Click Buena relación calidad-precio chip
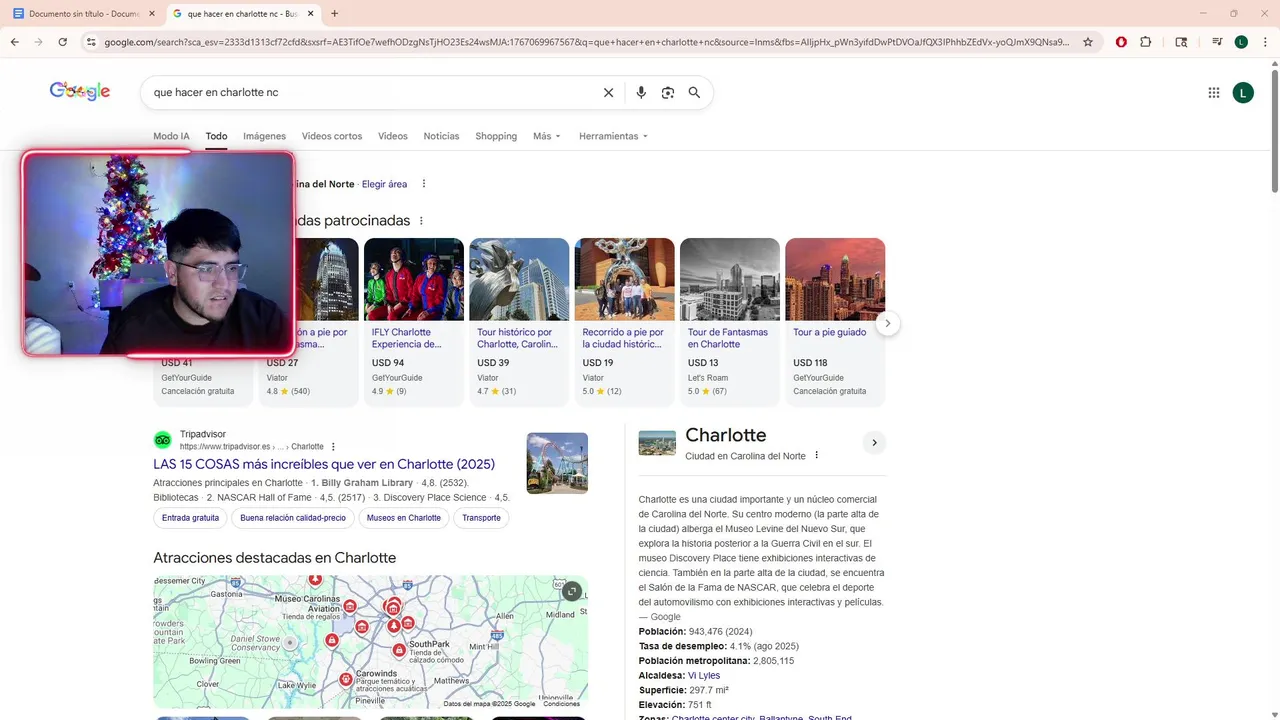The width and height of the screenshot is (1280, 720). click(x=293, y=518)
